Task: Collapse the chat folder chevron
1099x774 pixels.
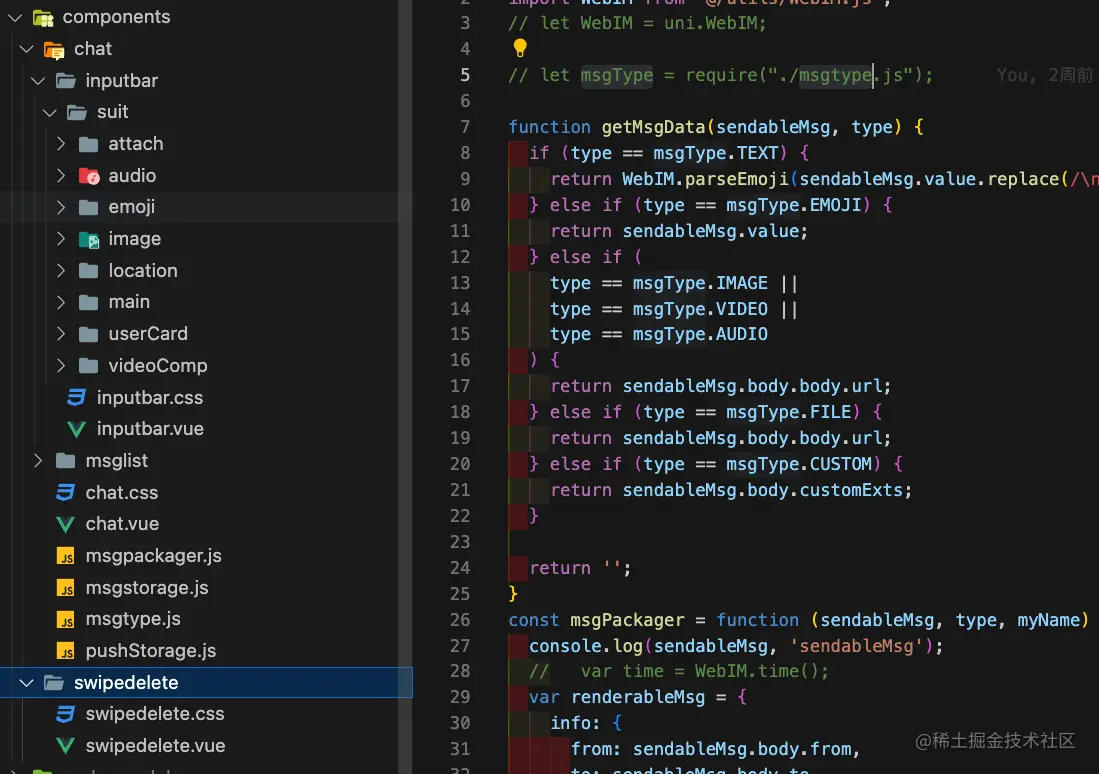Action: pos(27,49)
